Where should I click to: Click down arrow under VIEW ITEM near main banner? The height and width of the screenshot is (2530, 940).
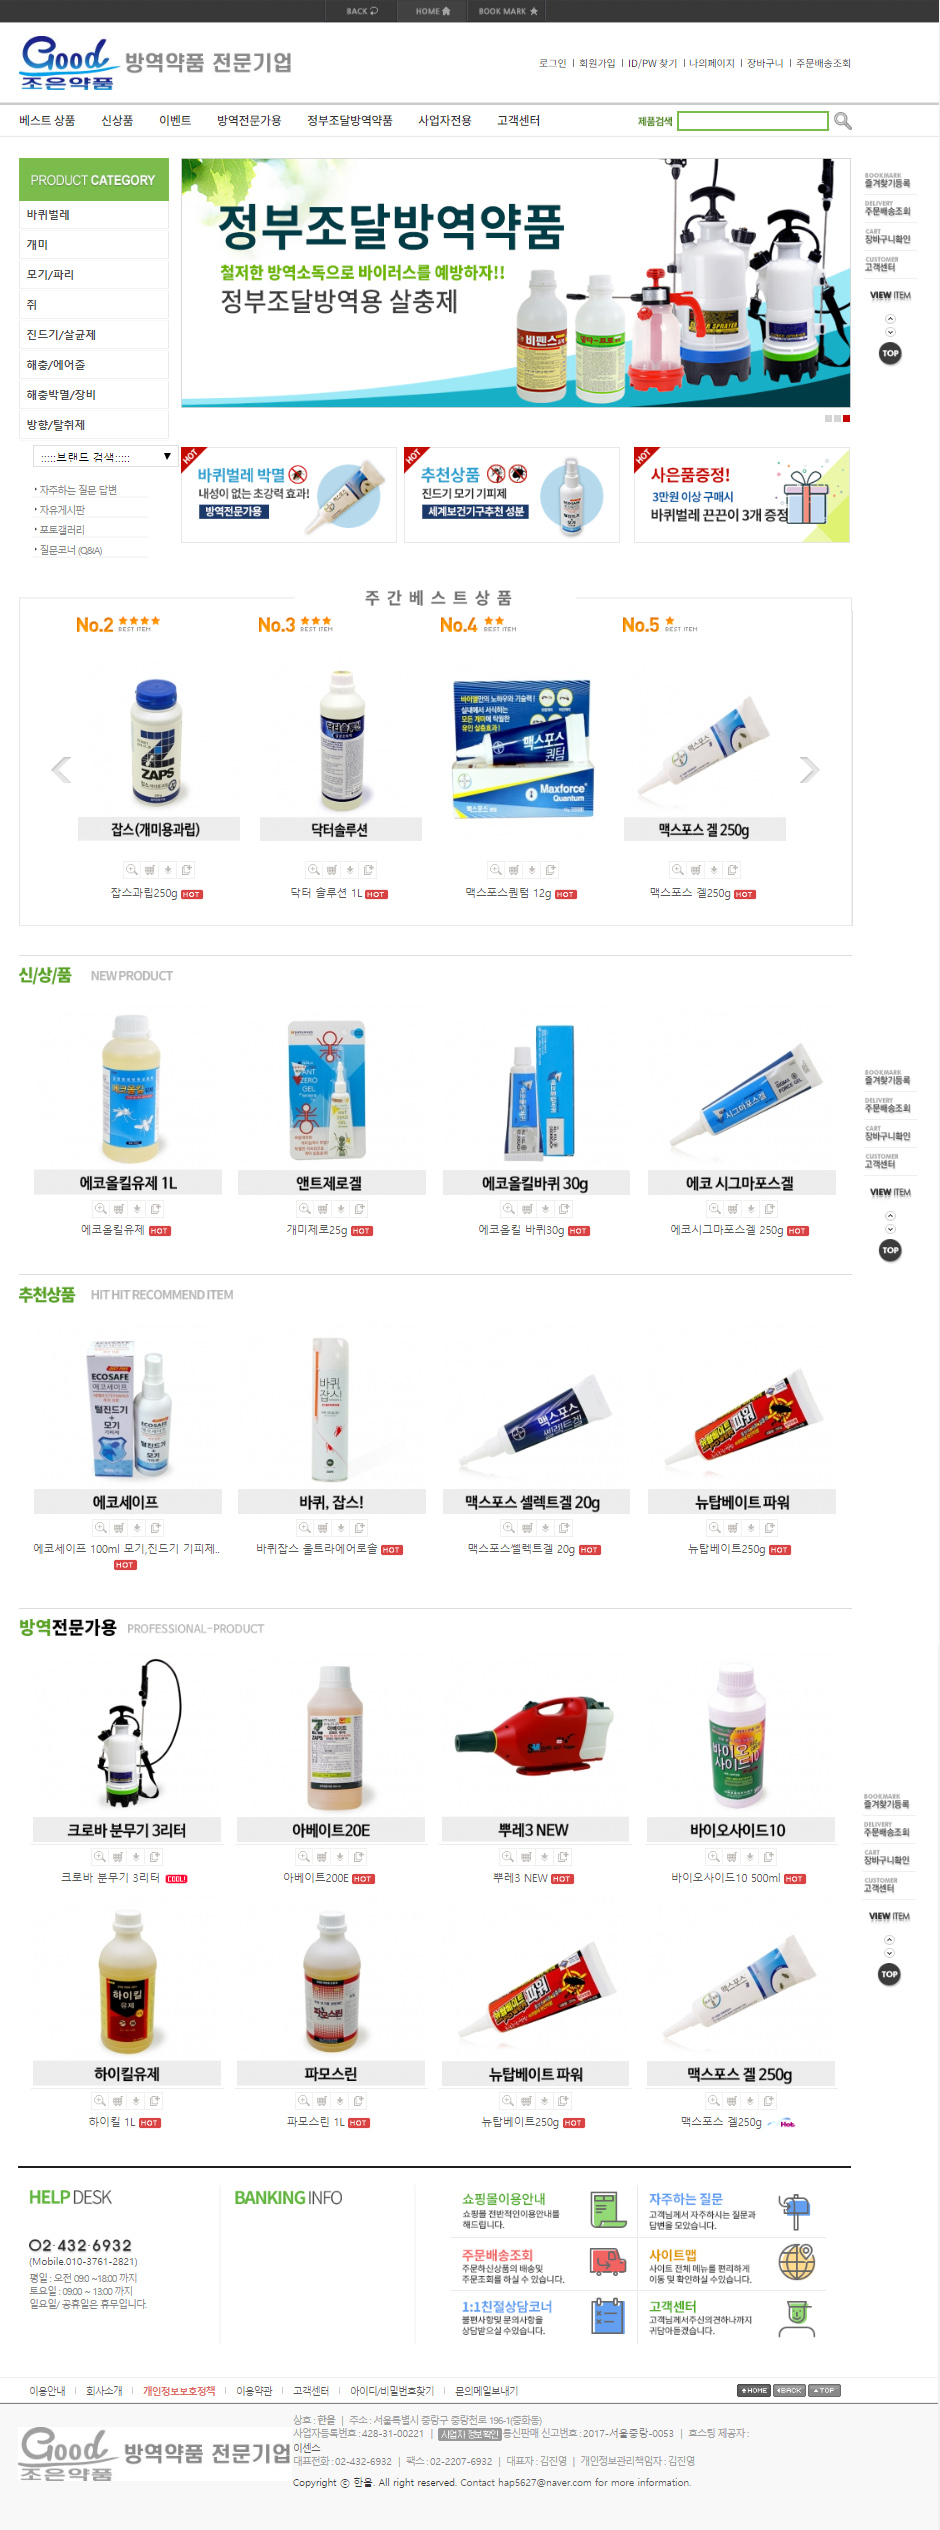tap(890, 332)
